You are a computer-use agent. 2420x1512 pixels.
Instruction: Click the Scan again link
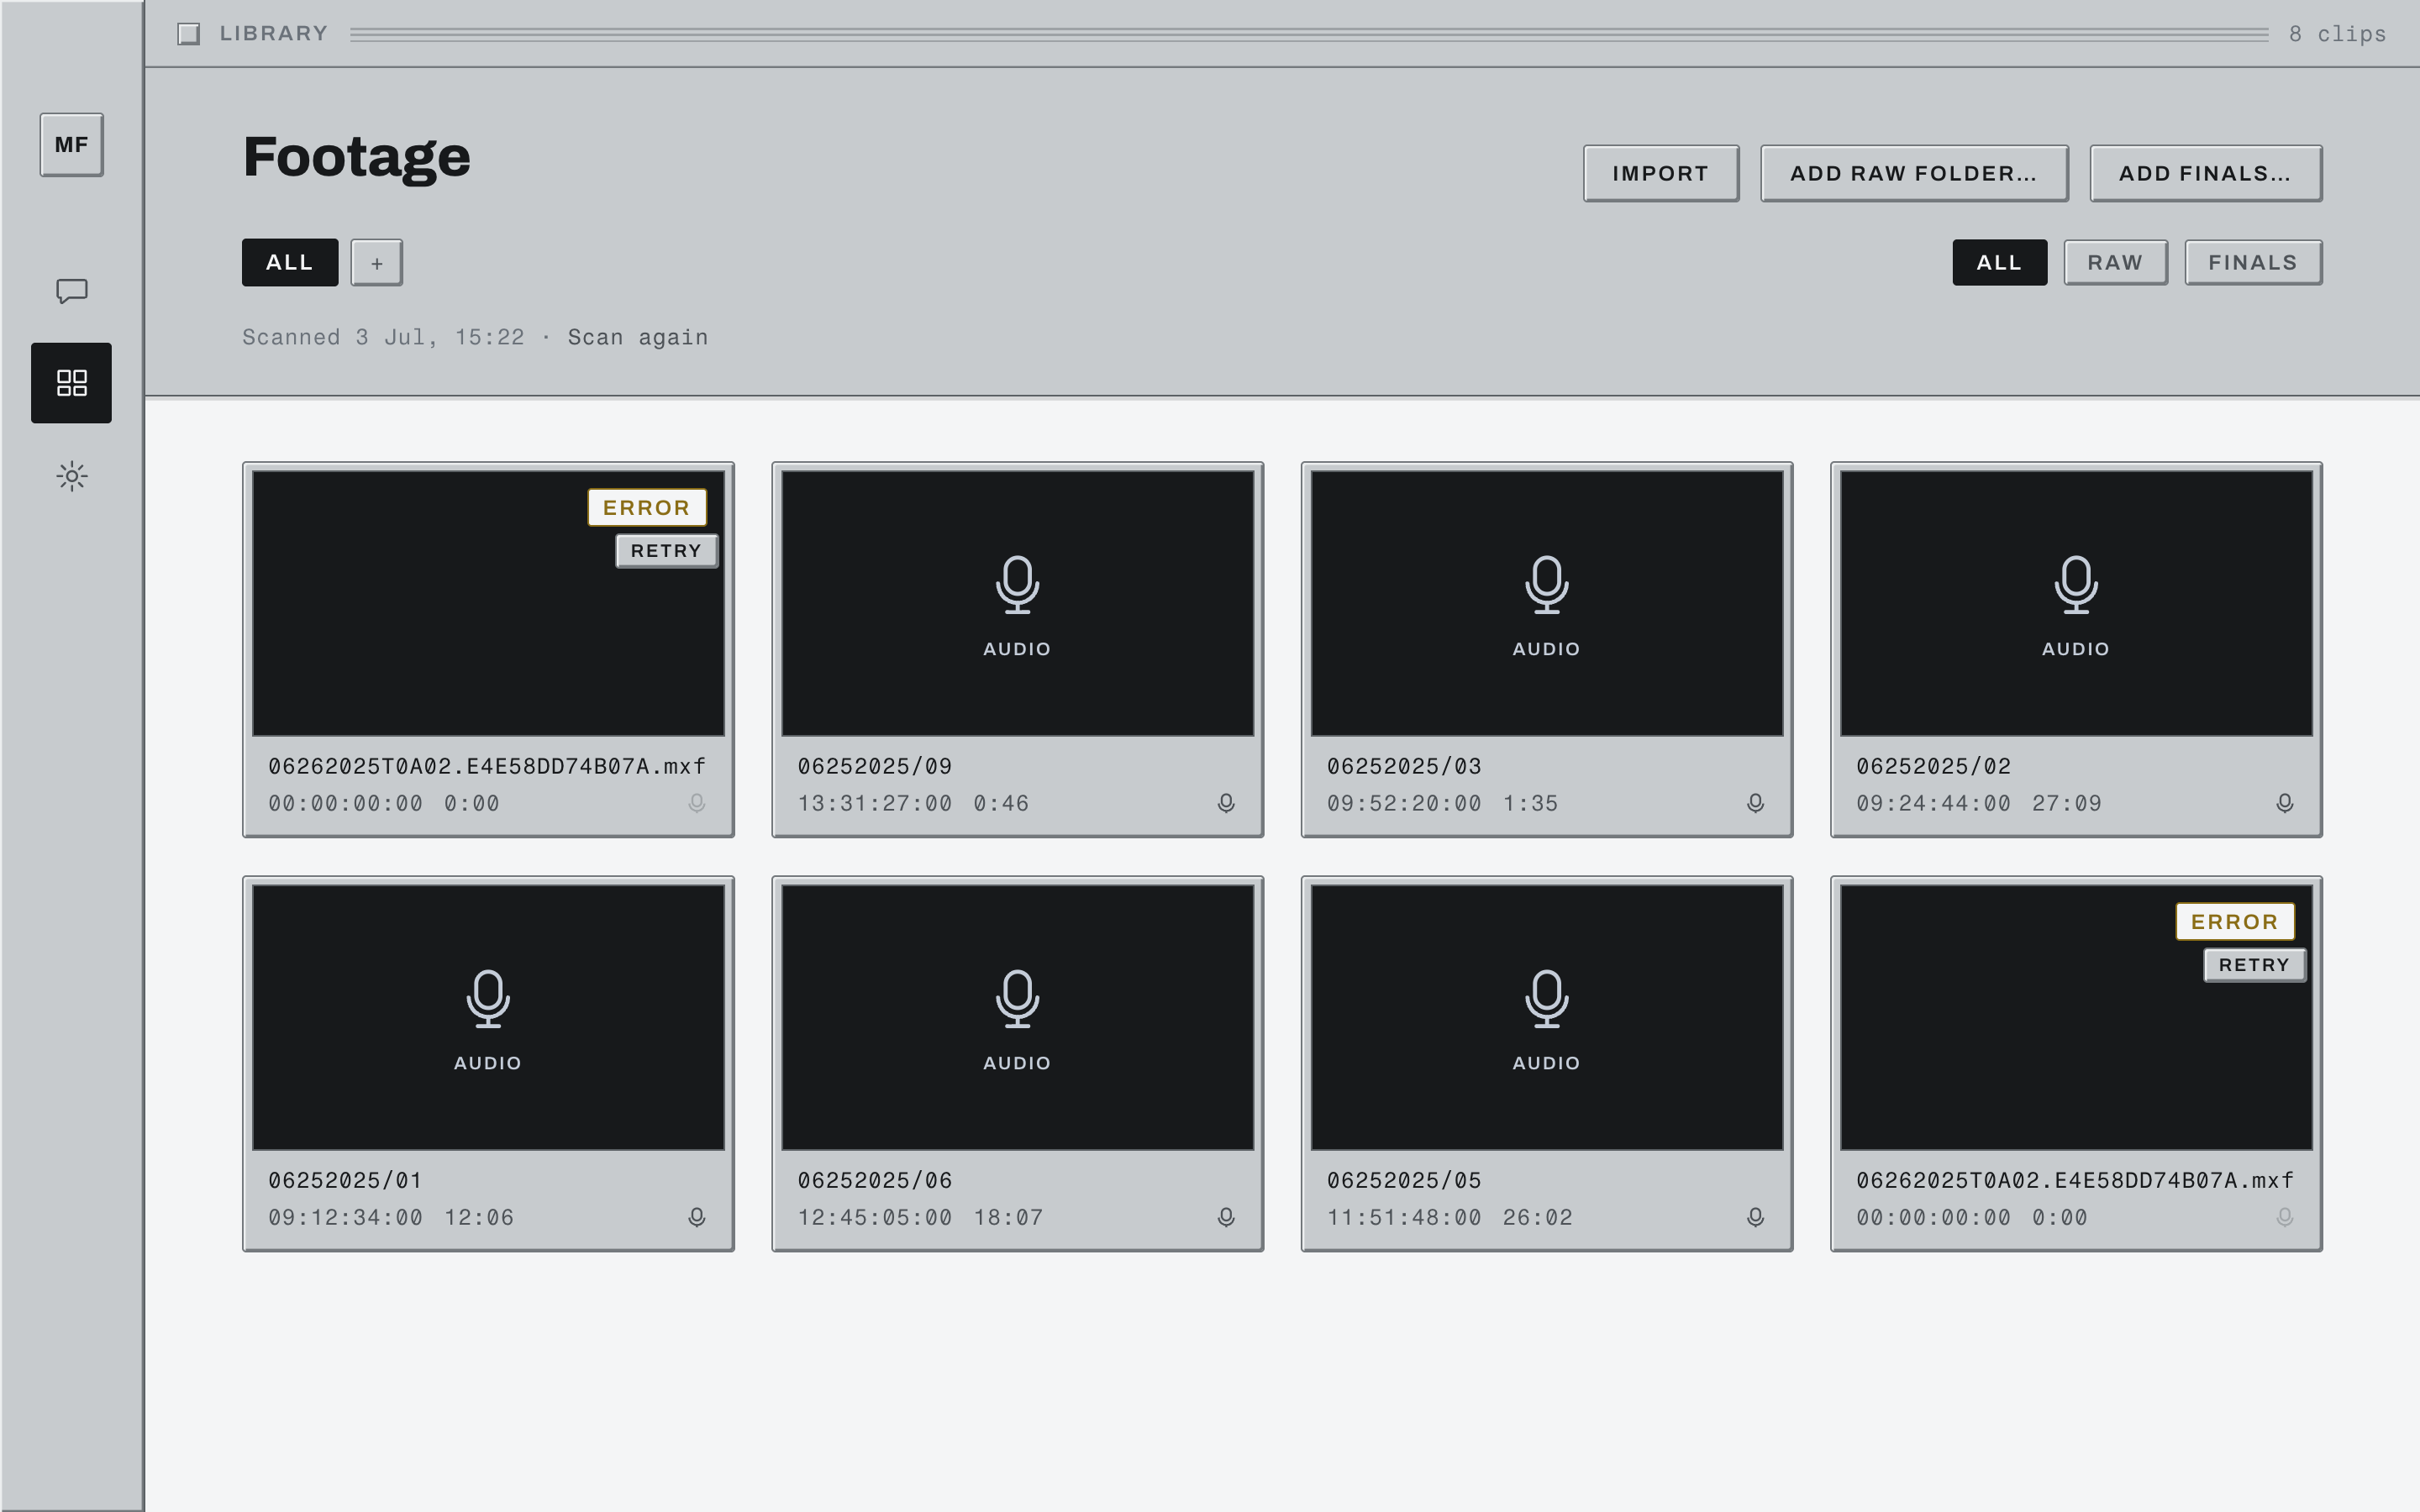tap(638, 338)
